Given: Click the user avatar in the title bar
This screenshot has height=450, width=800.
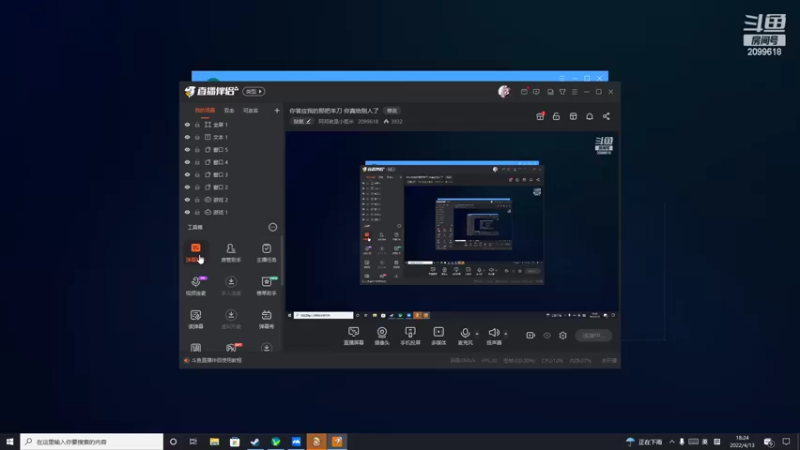Looking at the screenshot, I should point(504,91).
